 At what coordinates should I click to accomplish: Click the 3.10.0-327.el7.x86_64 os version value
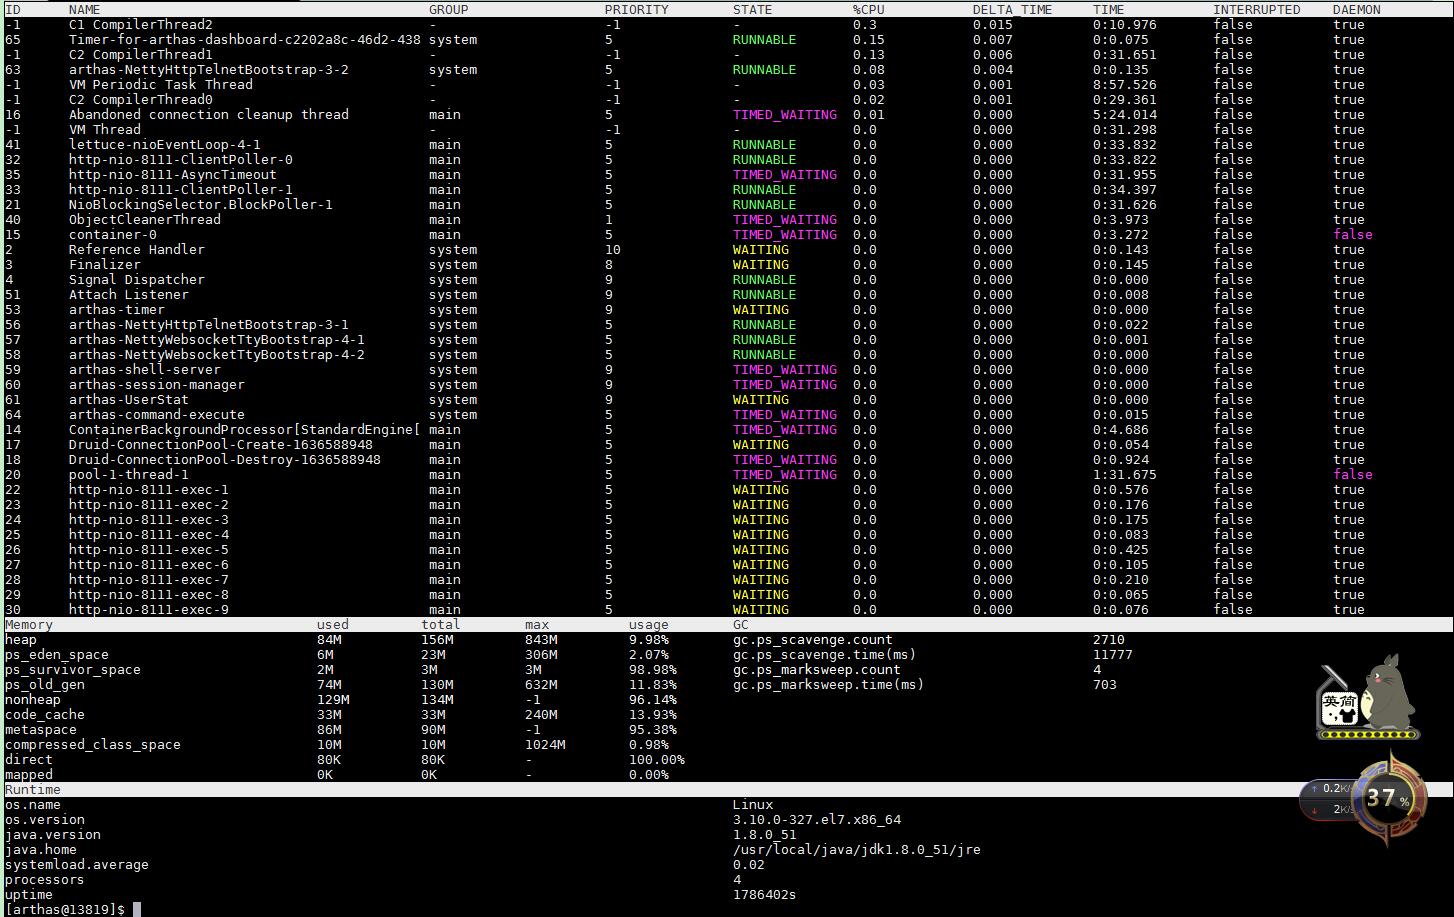click(x=817, y=819)
